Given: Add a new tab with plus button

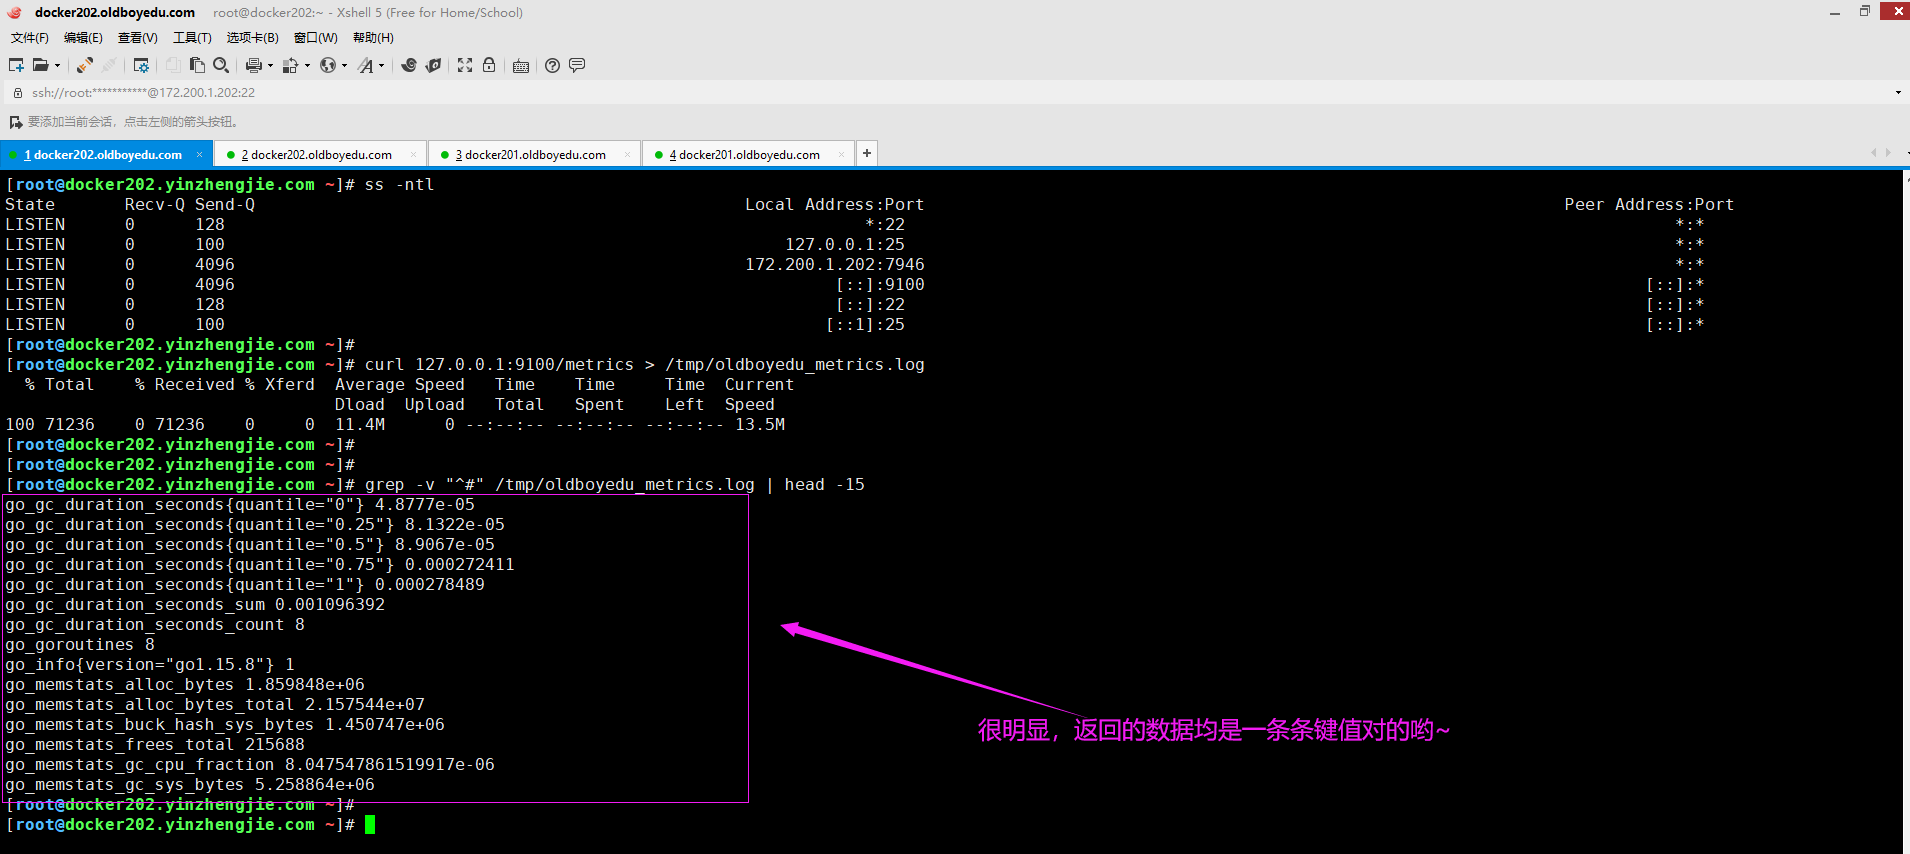Looking at the screenshot, I should (867, 153).
